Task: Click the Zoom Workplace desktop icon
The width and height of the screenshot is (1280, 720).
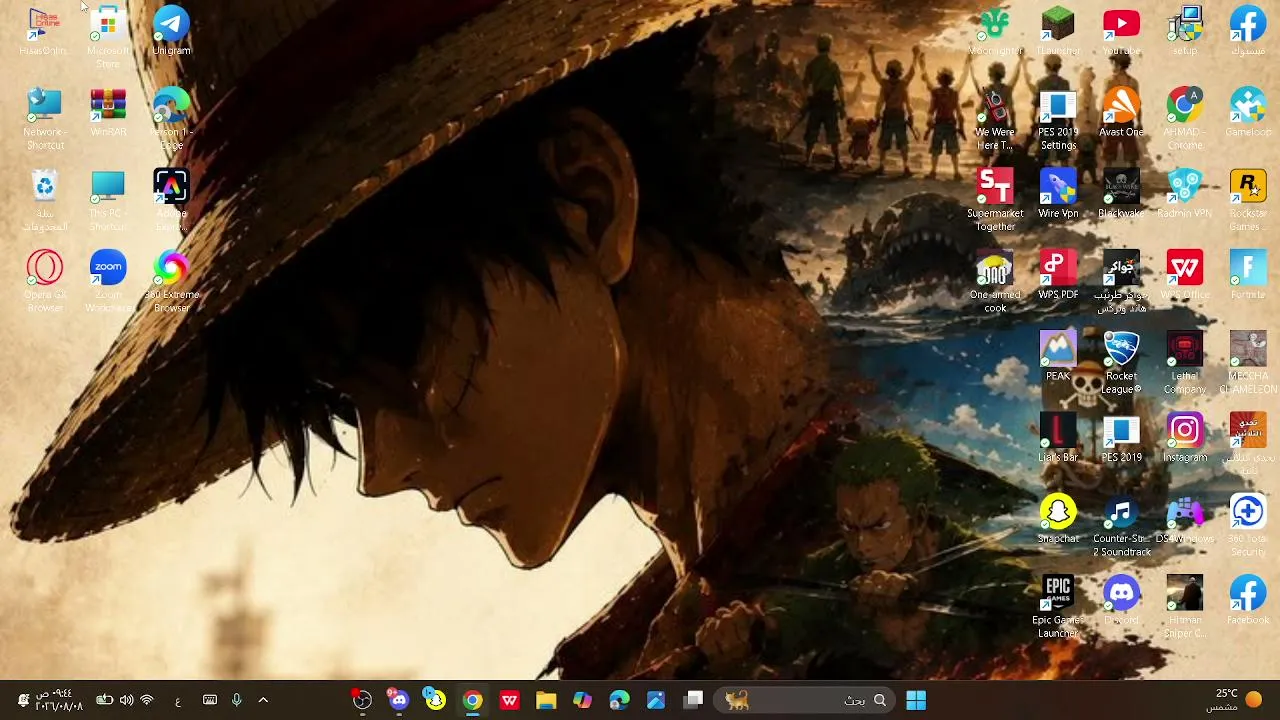Action: pyautogui.click(x=108, y=281)
